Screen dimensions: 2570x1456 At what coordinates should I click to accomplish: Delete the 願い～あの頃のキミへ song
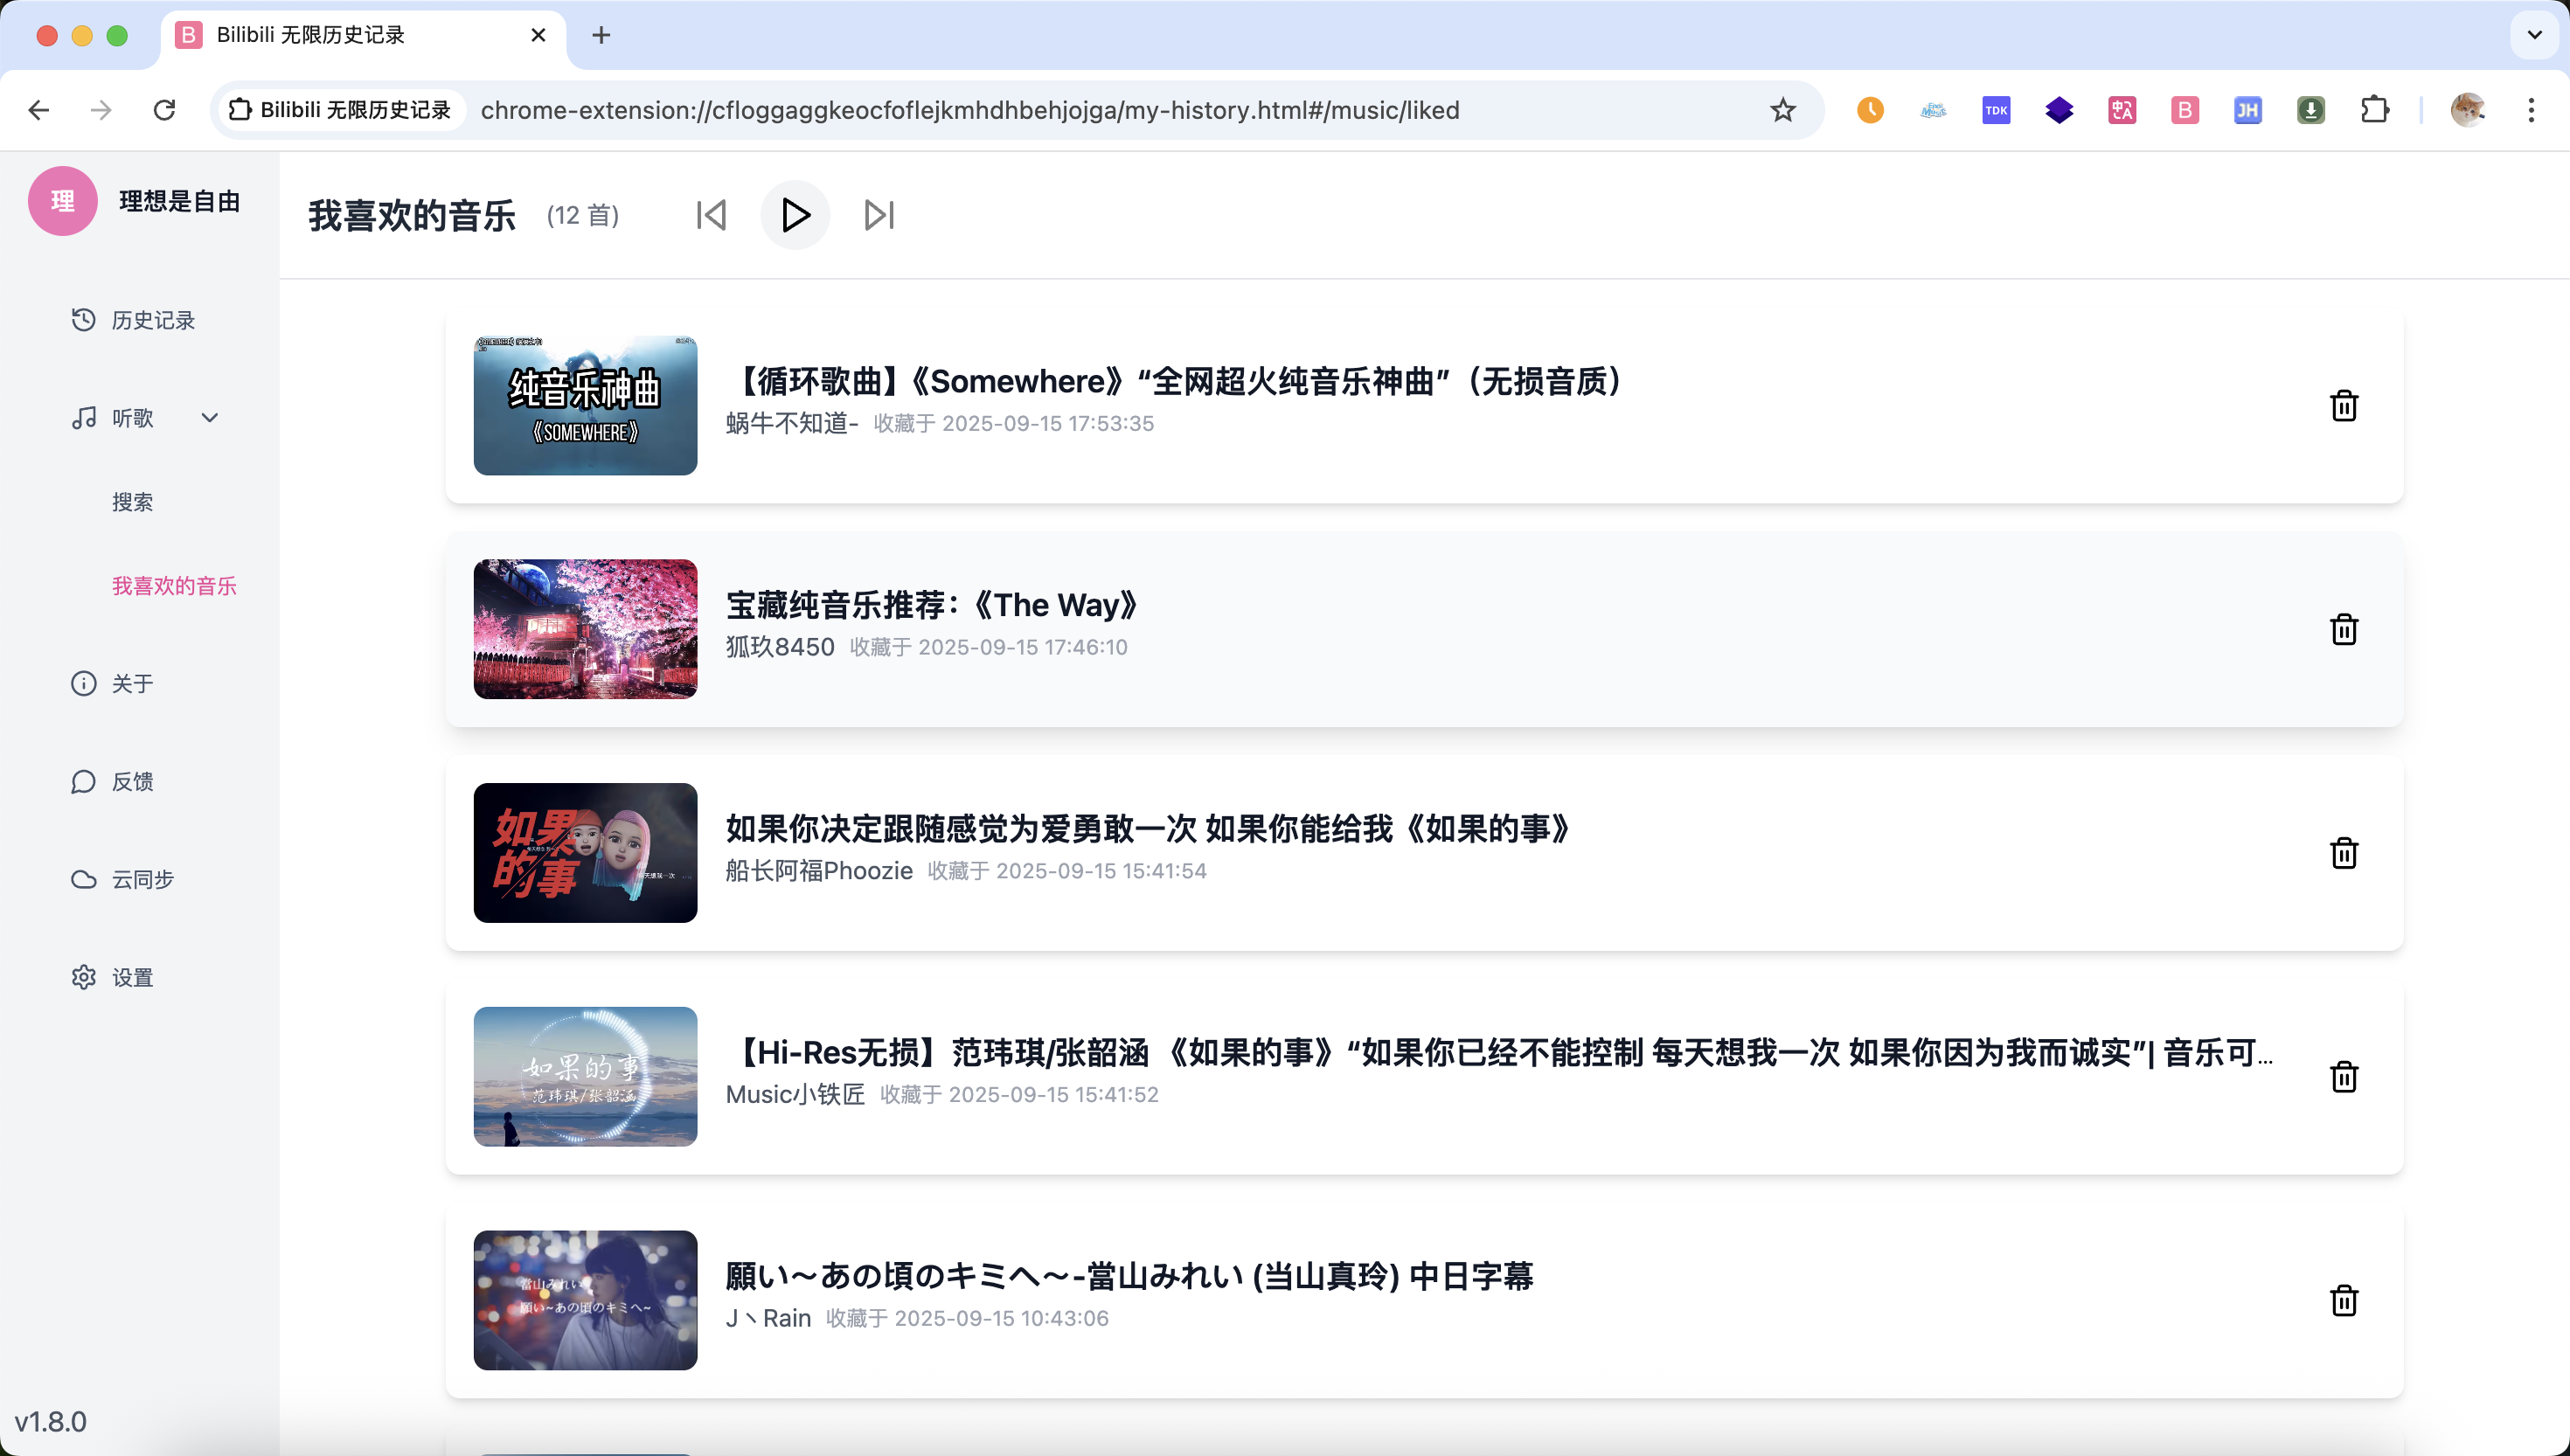tap(2343, 1300)
